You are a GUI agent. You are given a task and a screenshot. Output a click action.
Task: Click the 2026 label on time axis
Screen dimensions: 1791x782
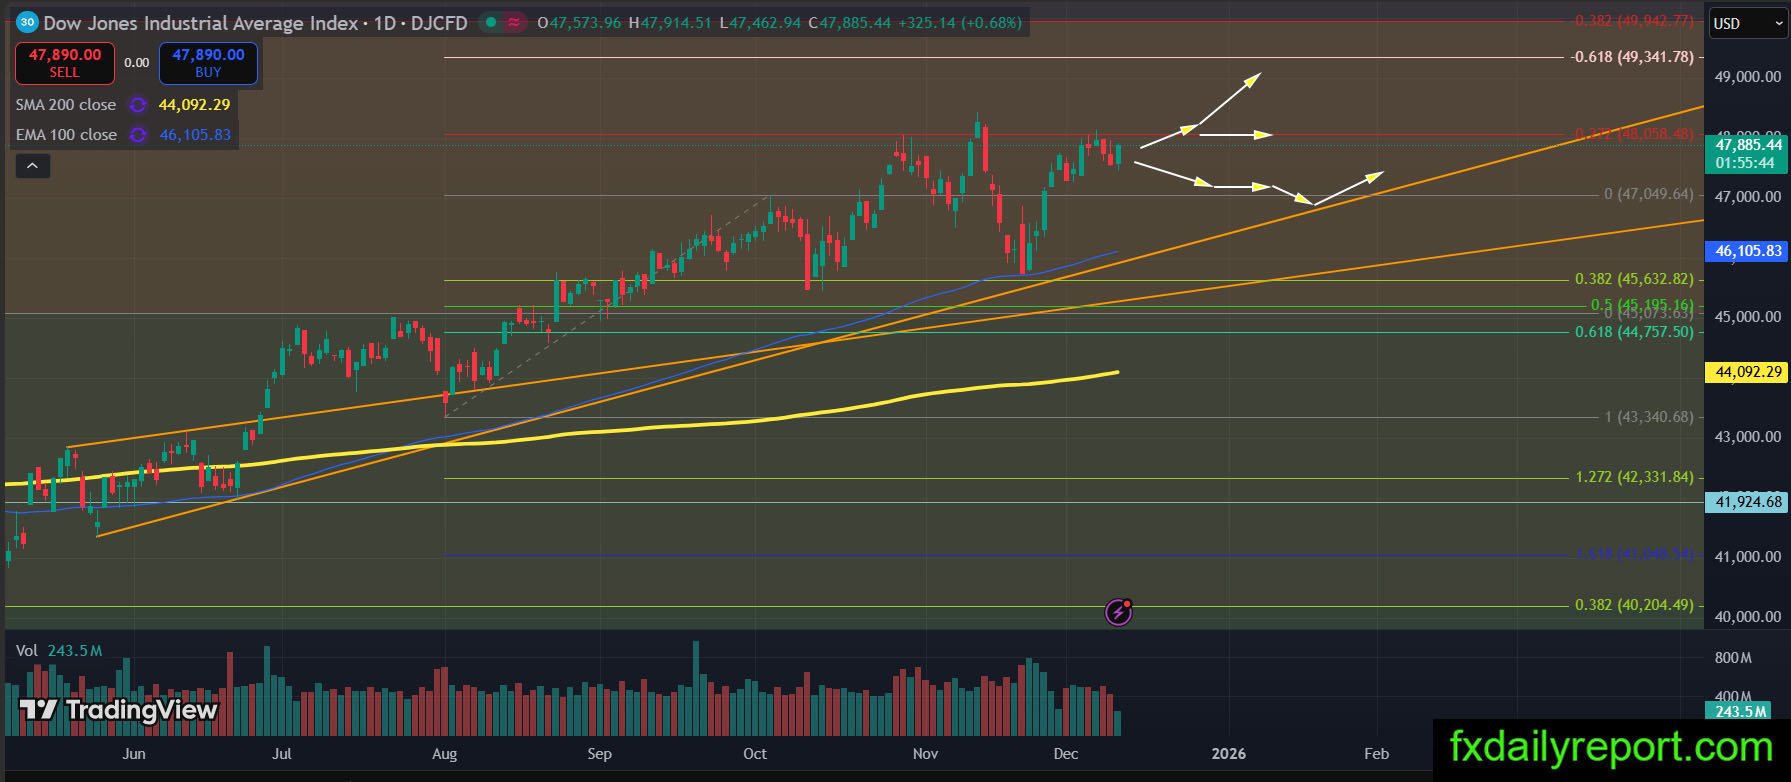tap(1229, 754)
